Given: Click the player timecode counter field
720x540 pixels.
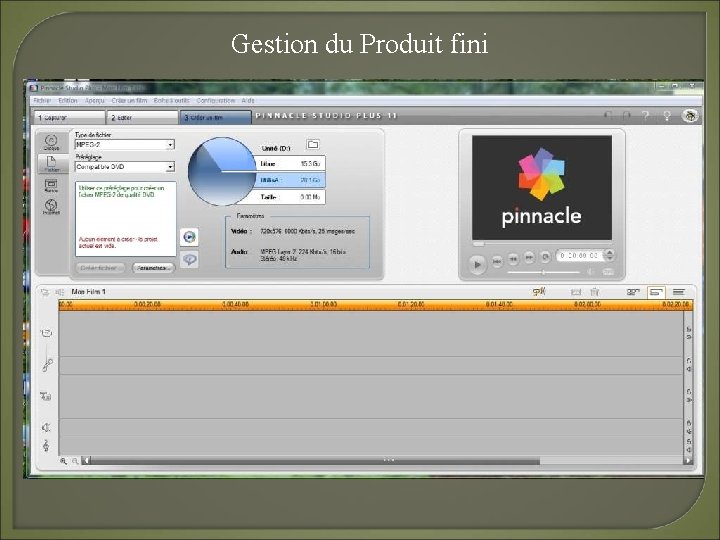Looking at the screenshot, I should point(579,255).
